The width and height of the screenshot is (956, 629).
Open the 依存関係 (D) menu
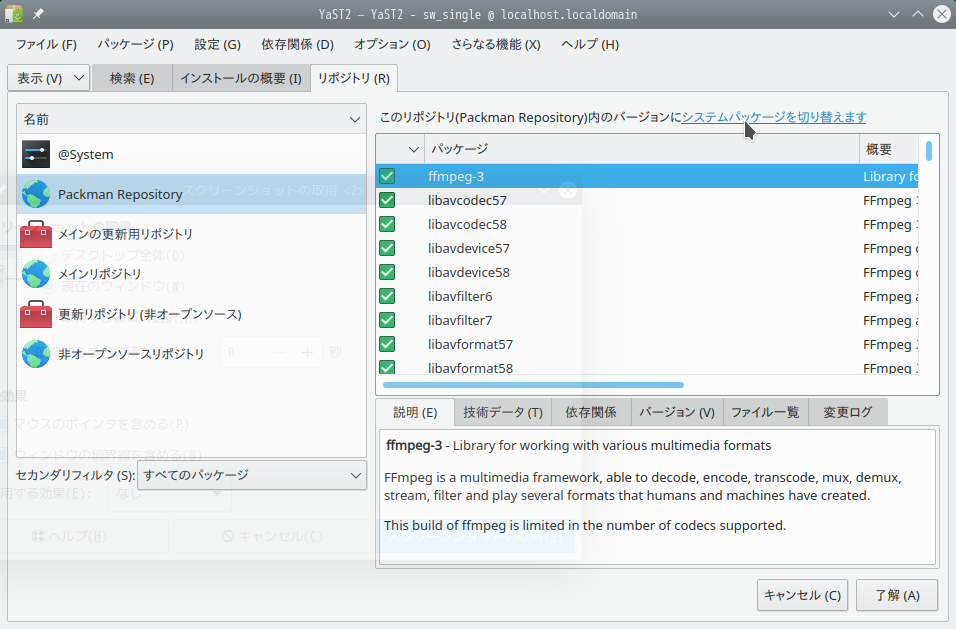coord(298,44)
